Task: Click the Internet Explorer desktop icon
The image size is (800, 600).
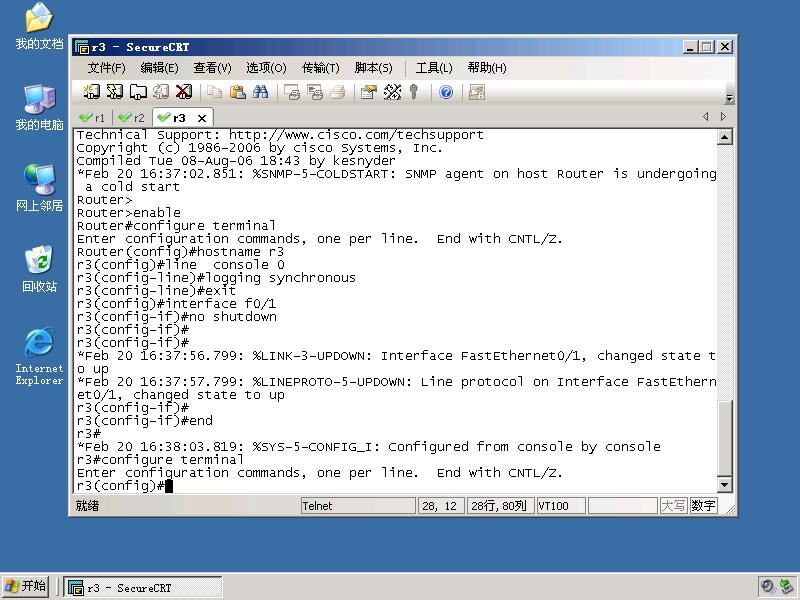Action: coord(39,356)
